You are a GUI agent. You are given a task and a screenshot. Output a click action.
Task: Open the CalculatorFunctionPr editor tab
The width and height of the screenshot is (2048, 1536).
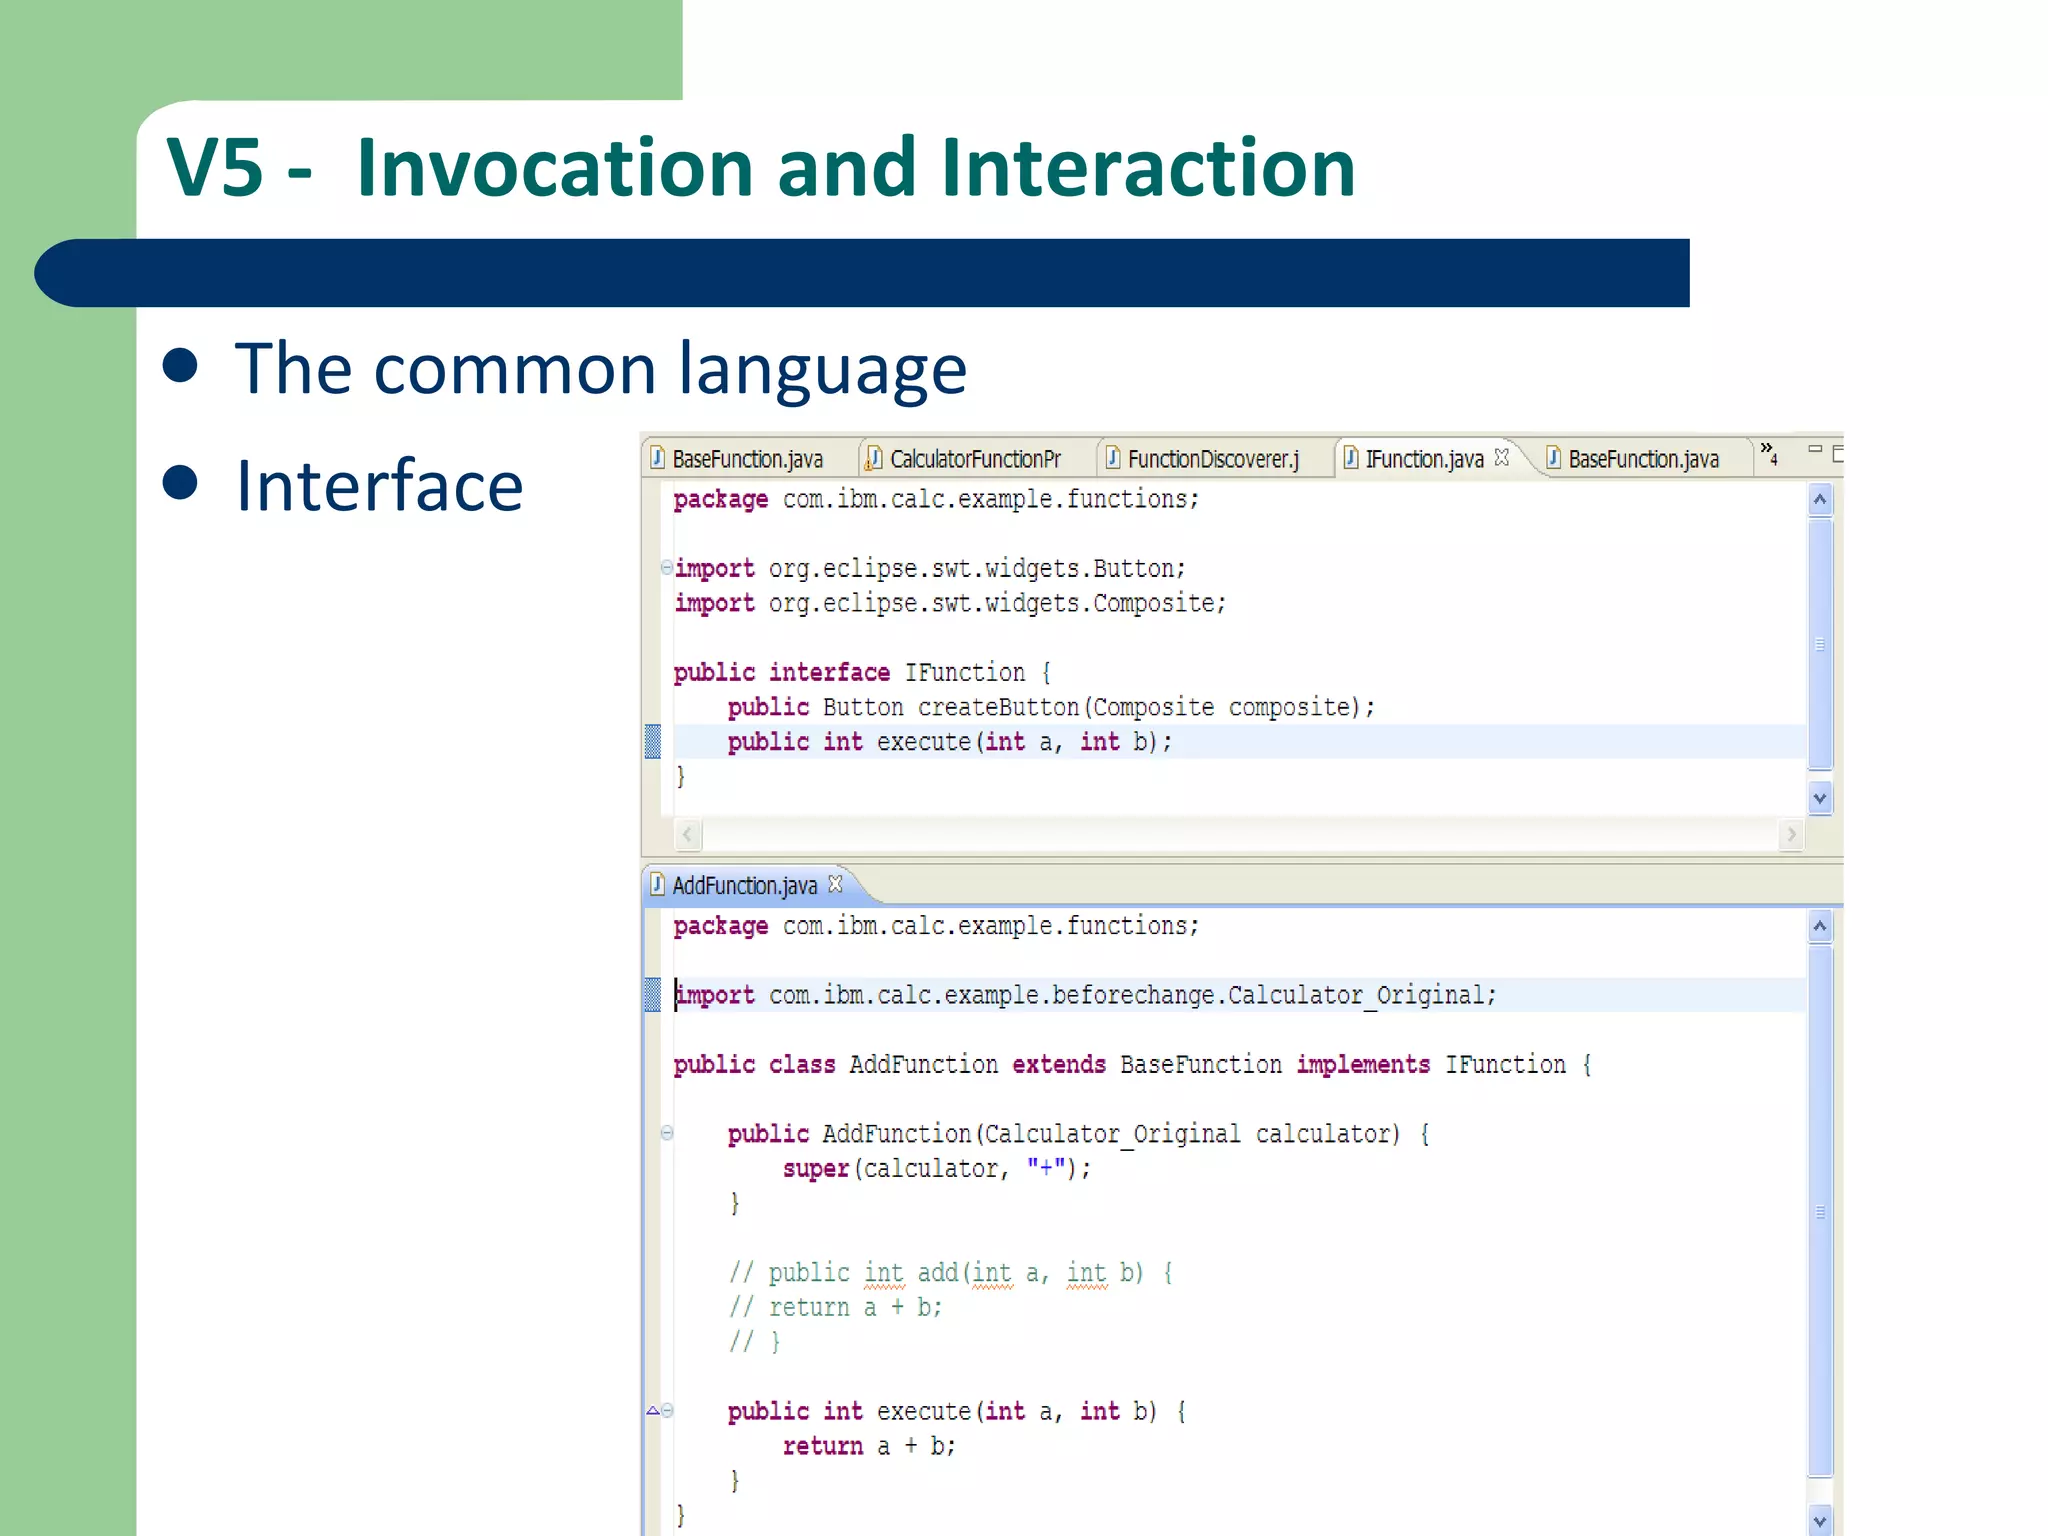[974, 459]
